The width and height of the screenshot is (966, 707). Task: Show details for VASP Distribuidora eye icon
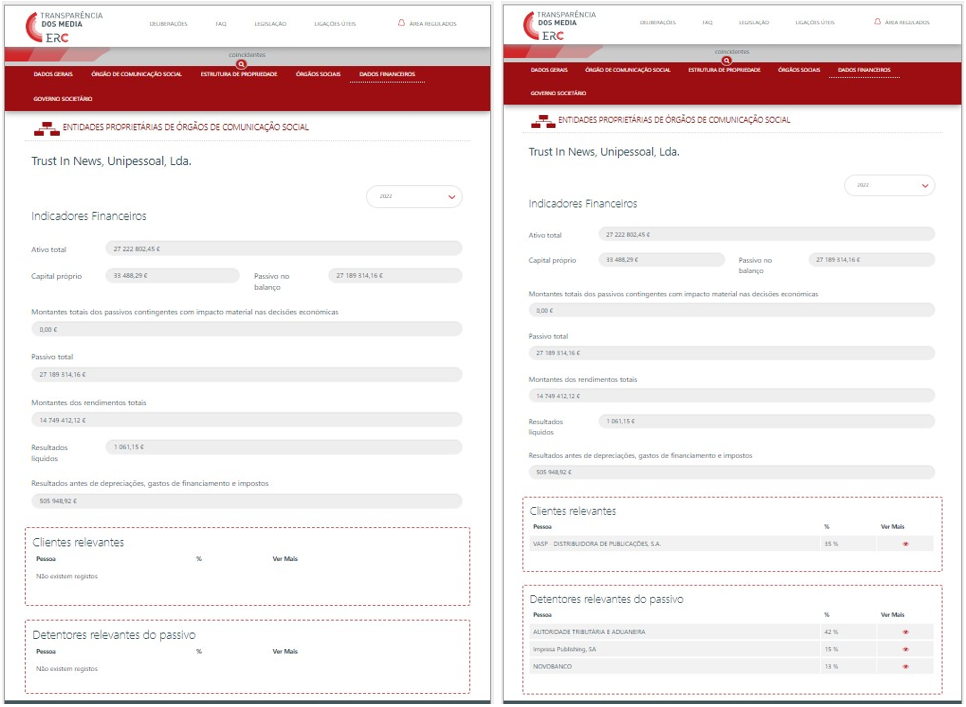tap(905, 544)
